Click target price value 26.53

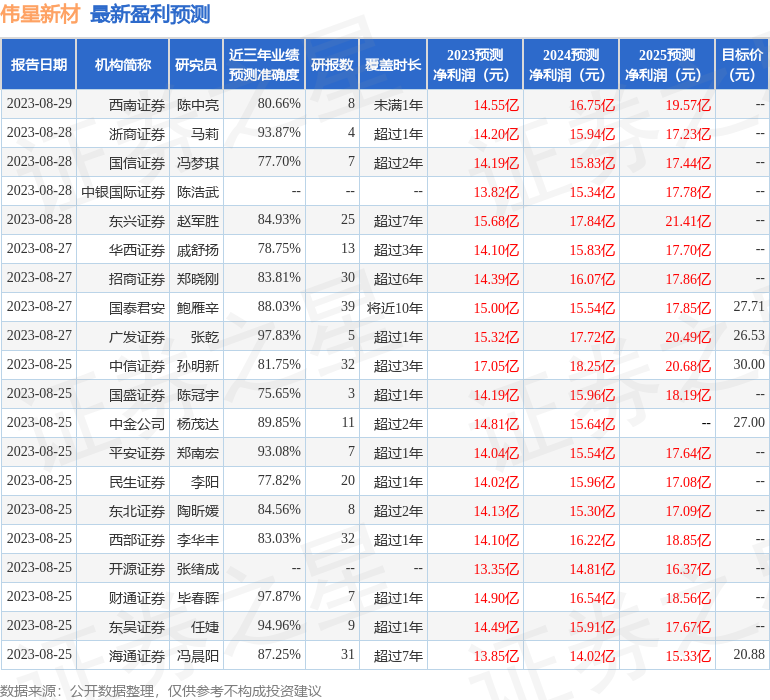pyautogui.click(x=749, y=335)
